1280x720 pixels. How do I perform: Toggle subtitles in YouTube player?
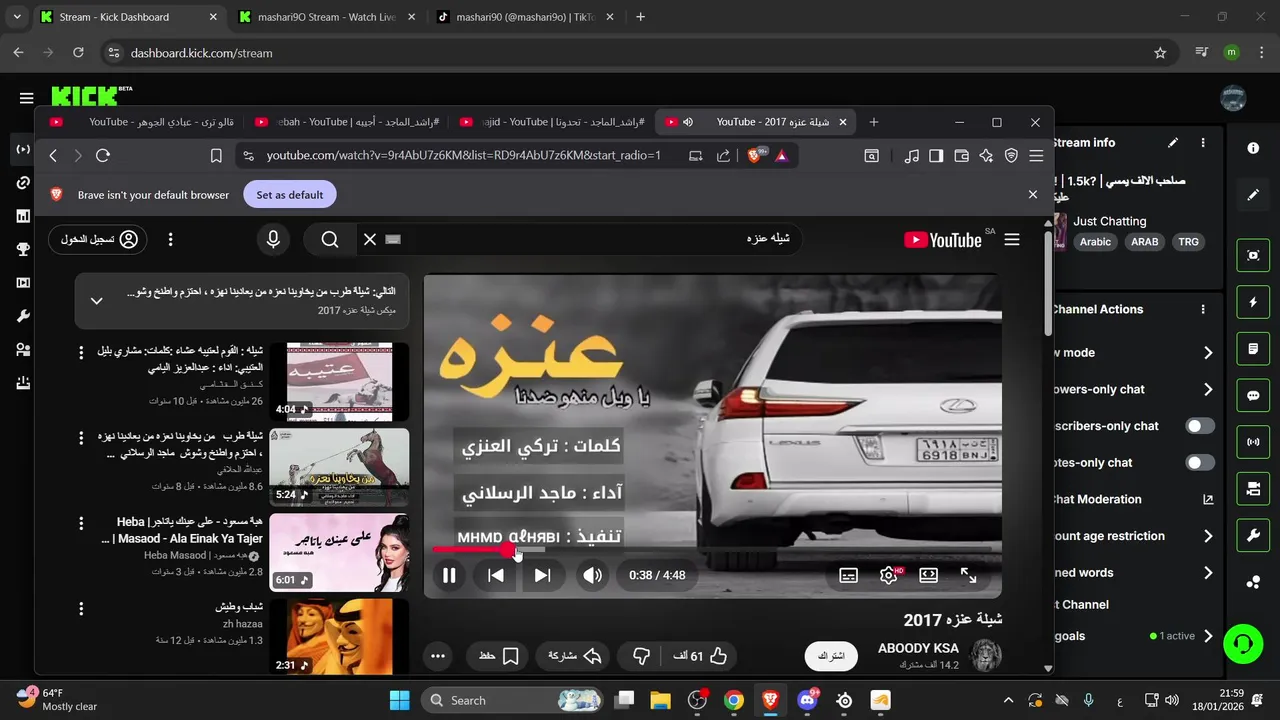coord(848,575)
